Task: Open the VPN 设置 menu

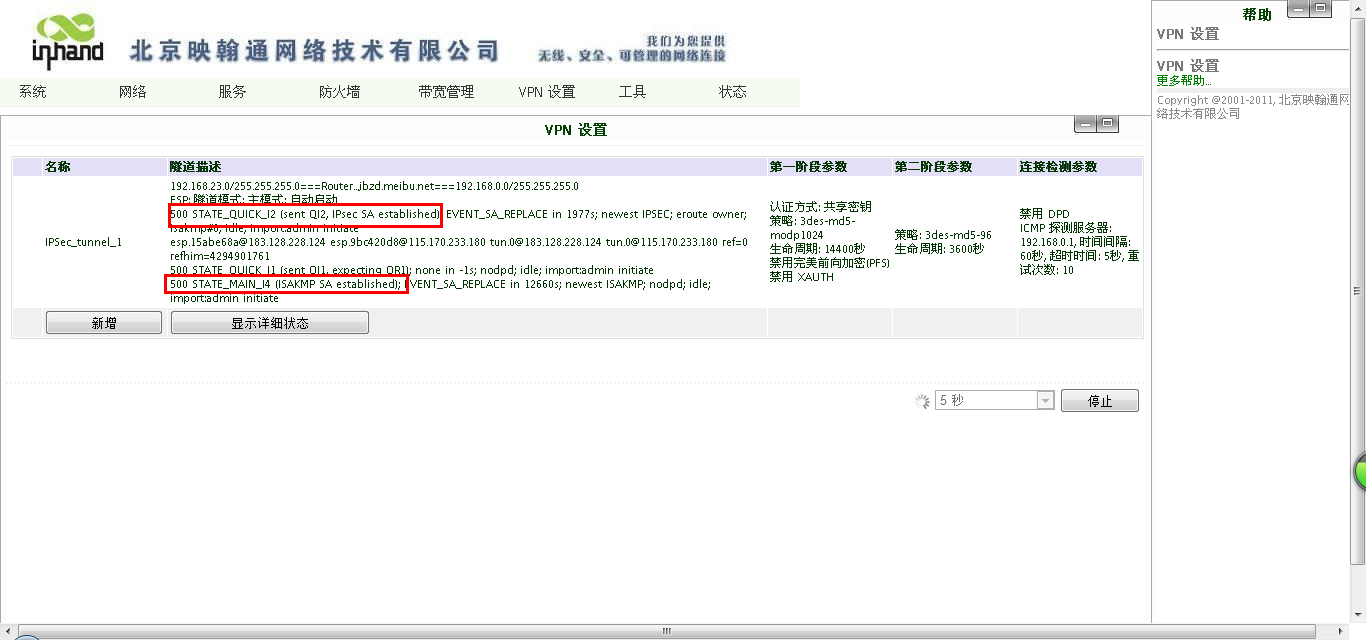Action: 547,92
